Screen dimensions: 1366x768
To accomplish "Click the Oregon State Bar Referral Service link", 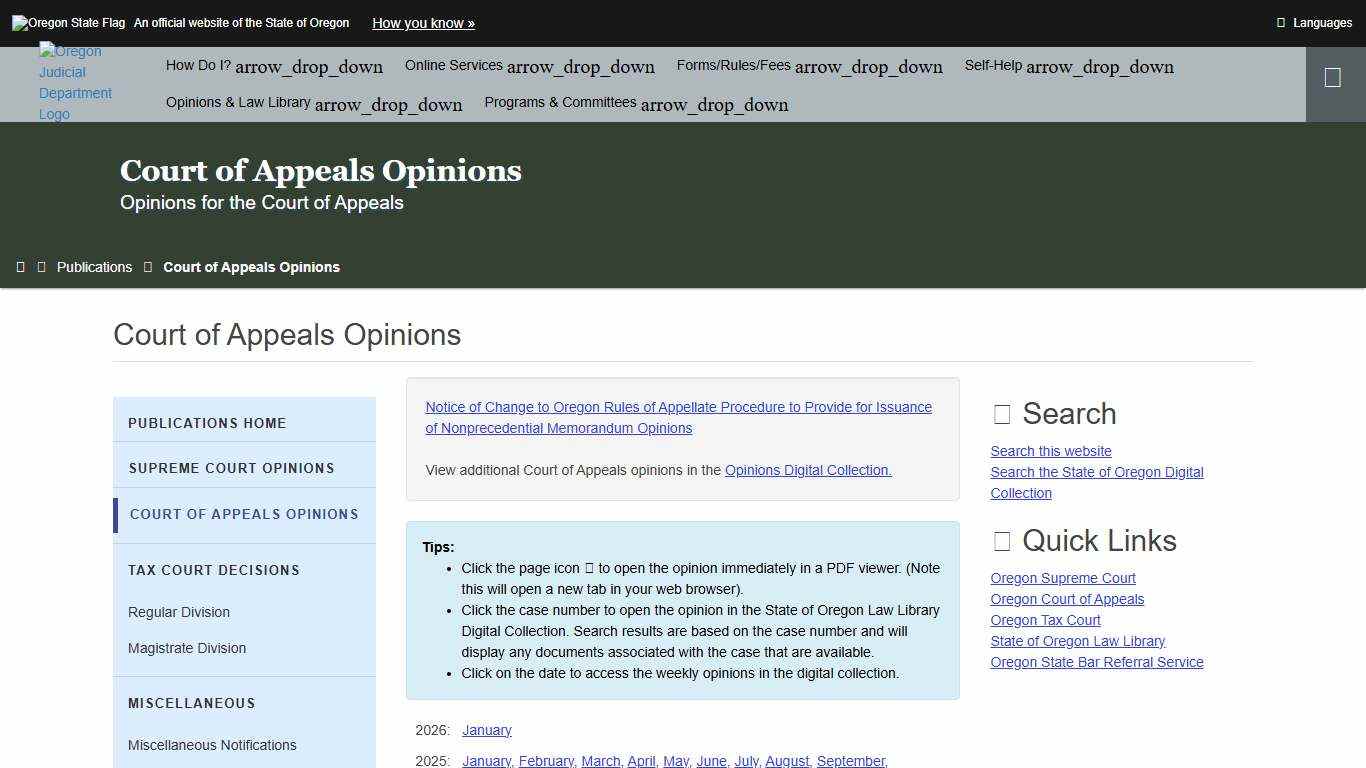I will tap(1096, 661).
